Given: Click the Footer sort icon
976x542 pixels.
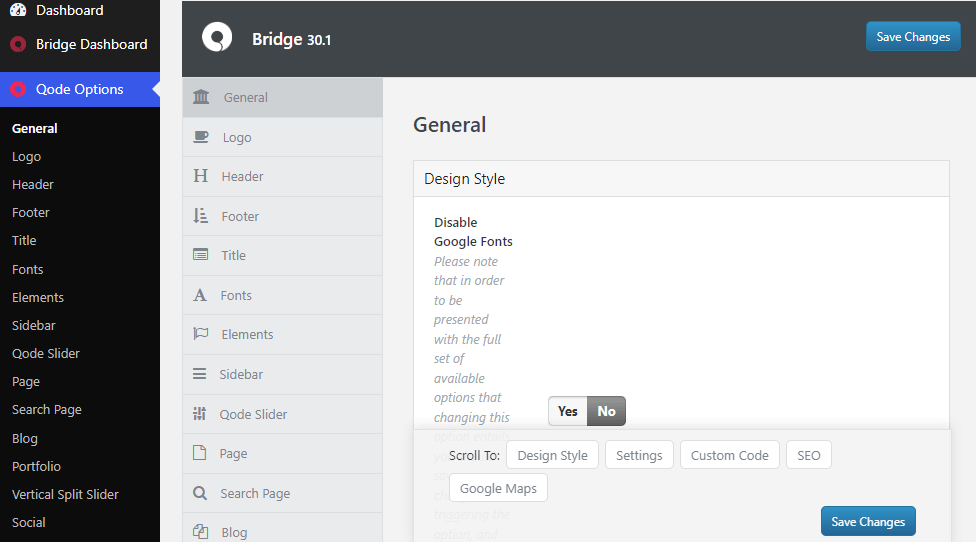Looking at the screenshot, I should click(200, 216).
